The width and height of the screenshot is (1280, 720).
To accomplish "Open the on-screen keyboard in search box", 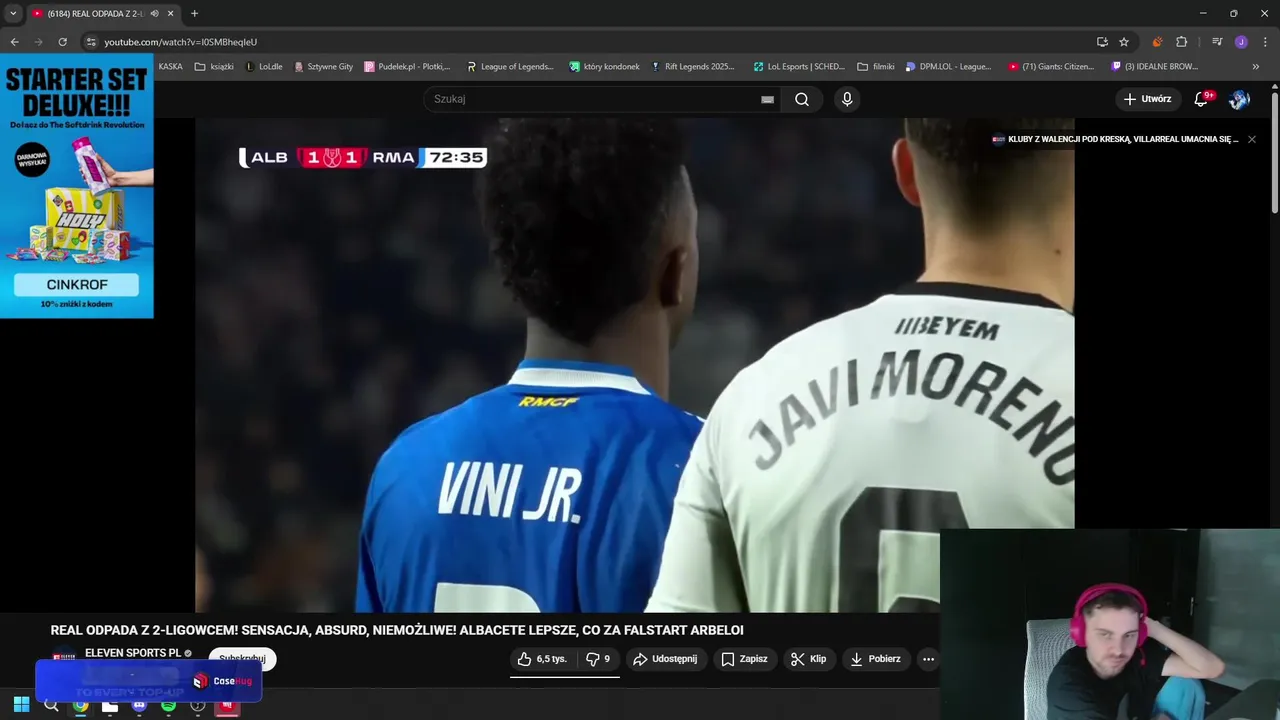I will (x=767, y=99).
